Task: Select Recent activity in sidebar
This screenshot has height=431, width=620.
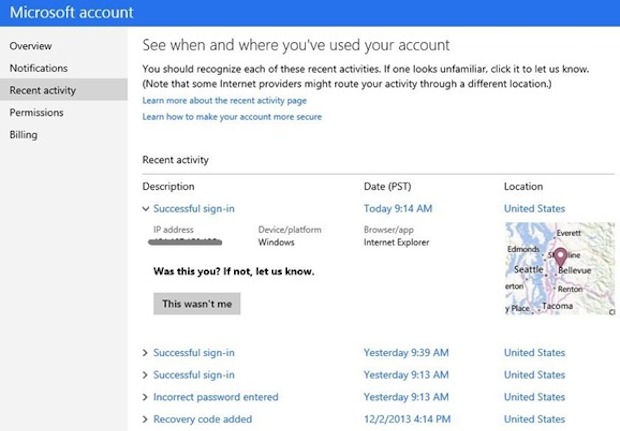Action: (43, 90)
